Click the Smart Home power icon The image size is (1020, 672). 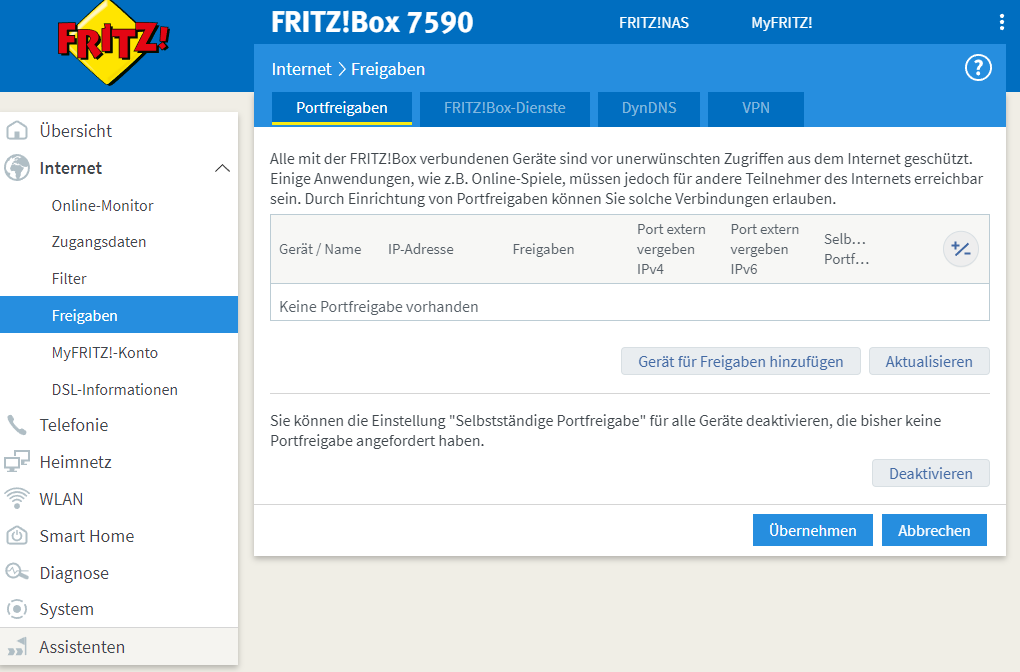[17, 535]
